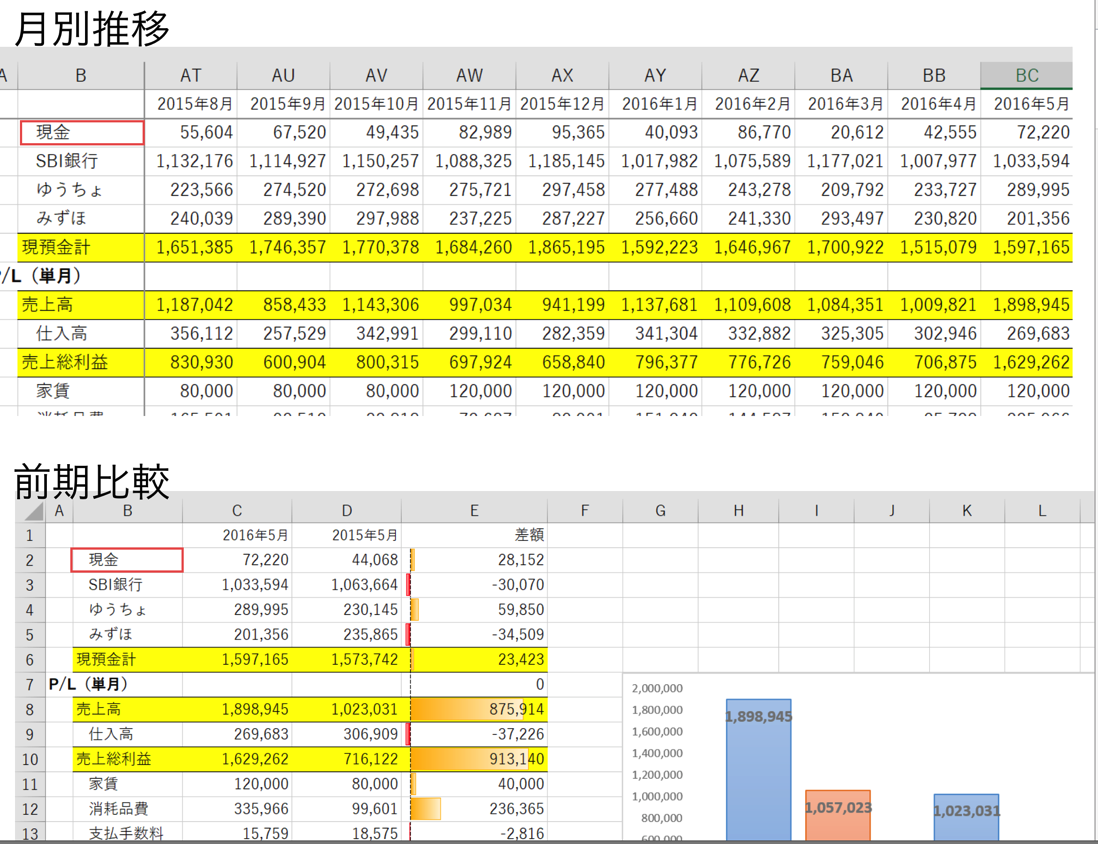
Task: Click cell 1,865,195 in 現預金計 row
Action: (x=562, y=247)
